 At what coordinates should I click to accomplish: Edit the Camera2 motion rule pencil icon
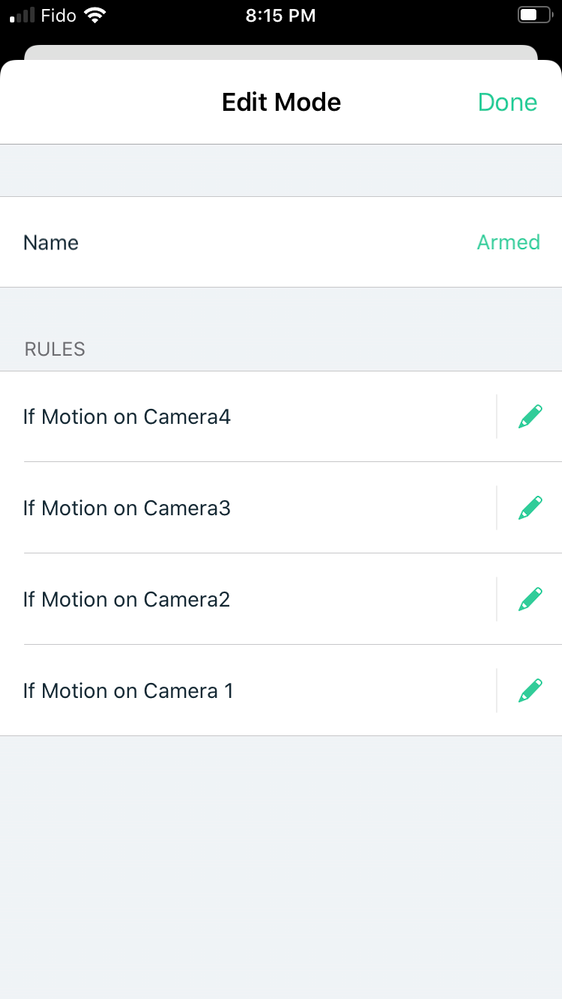tap(530, 600)
